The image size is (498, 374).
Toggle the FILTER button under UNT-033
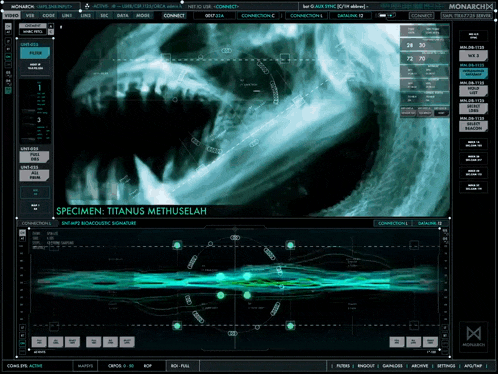click(x=35, y=53)
